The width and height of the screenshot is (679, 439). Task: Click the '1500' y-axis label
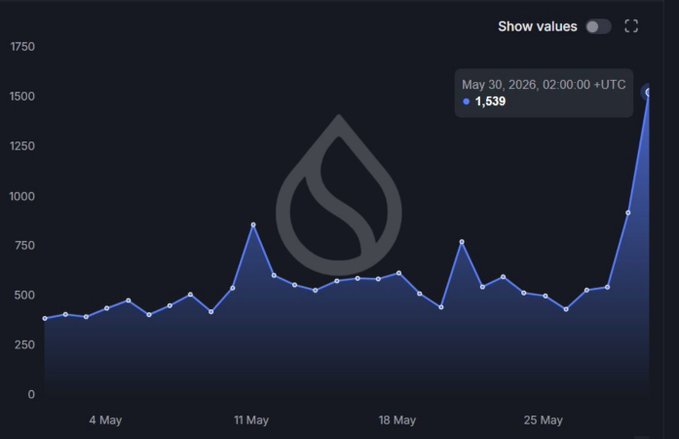[x=22, y=96]
